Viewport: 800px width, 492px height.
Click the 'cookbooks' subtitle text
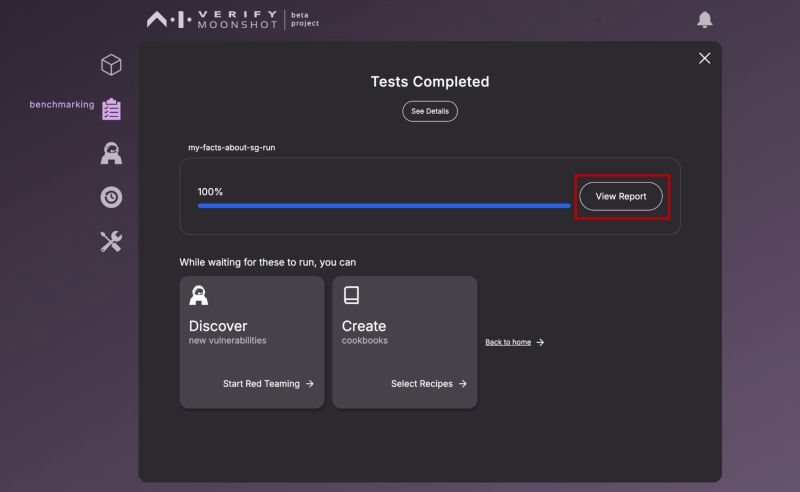click(x=365, y=340)
